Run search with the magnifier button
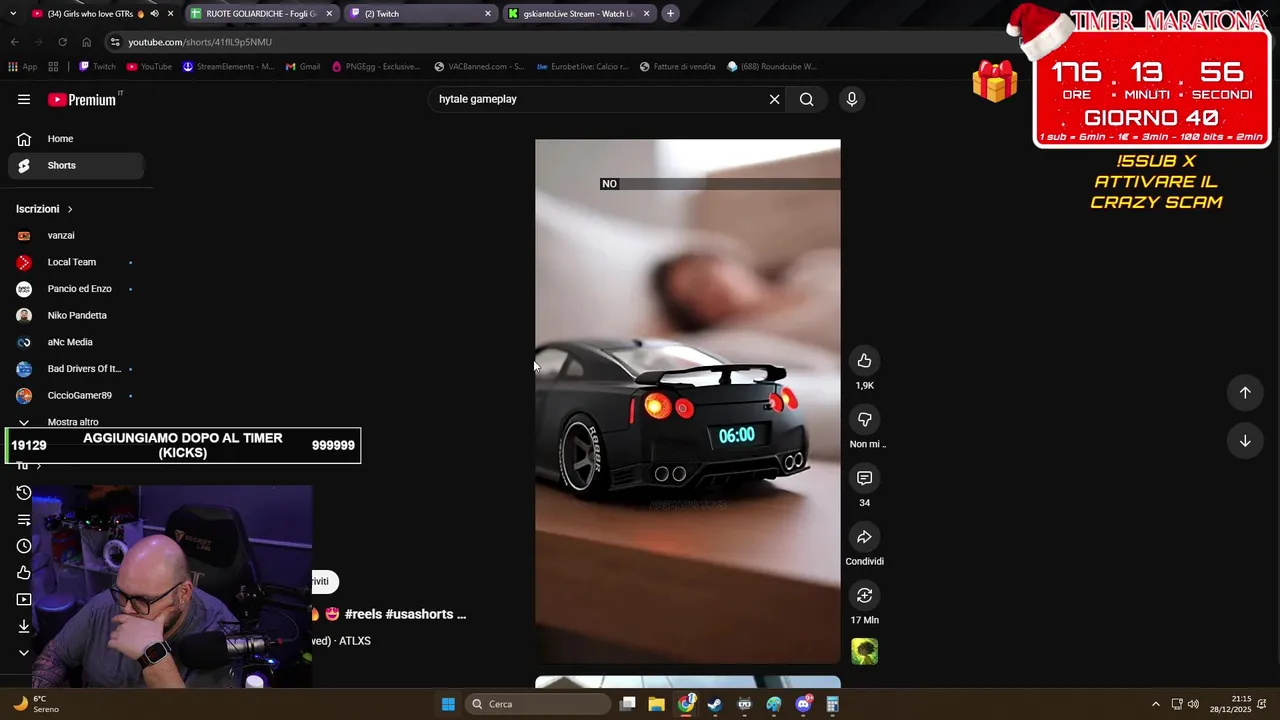 807,99
